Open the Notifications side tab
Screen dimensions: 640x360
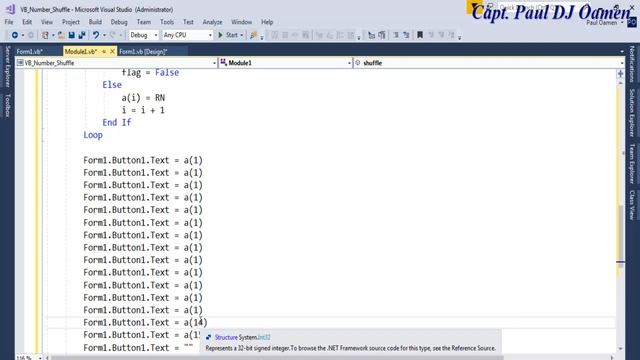tap(632, 64)
